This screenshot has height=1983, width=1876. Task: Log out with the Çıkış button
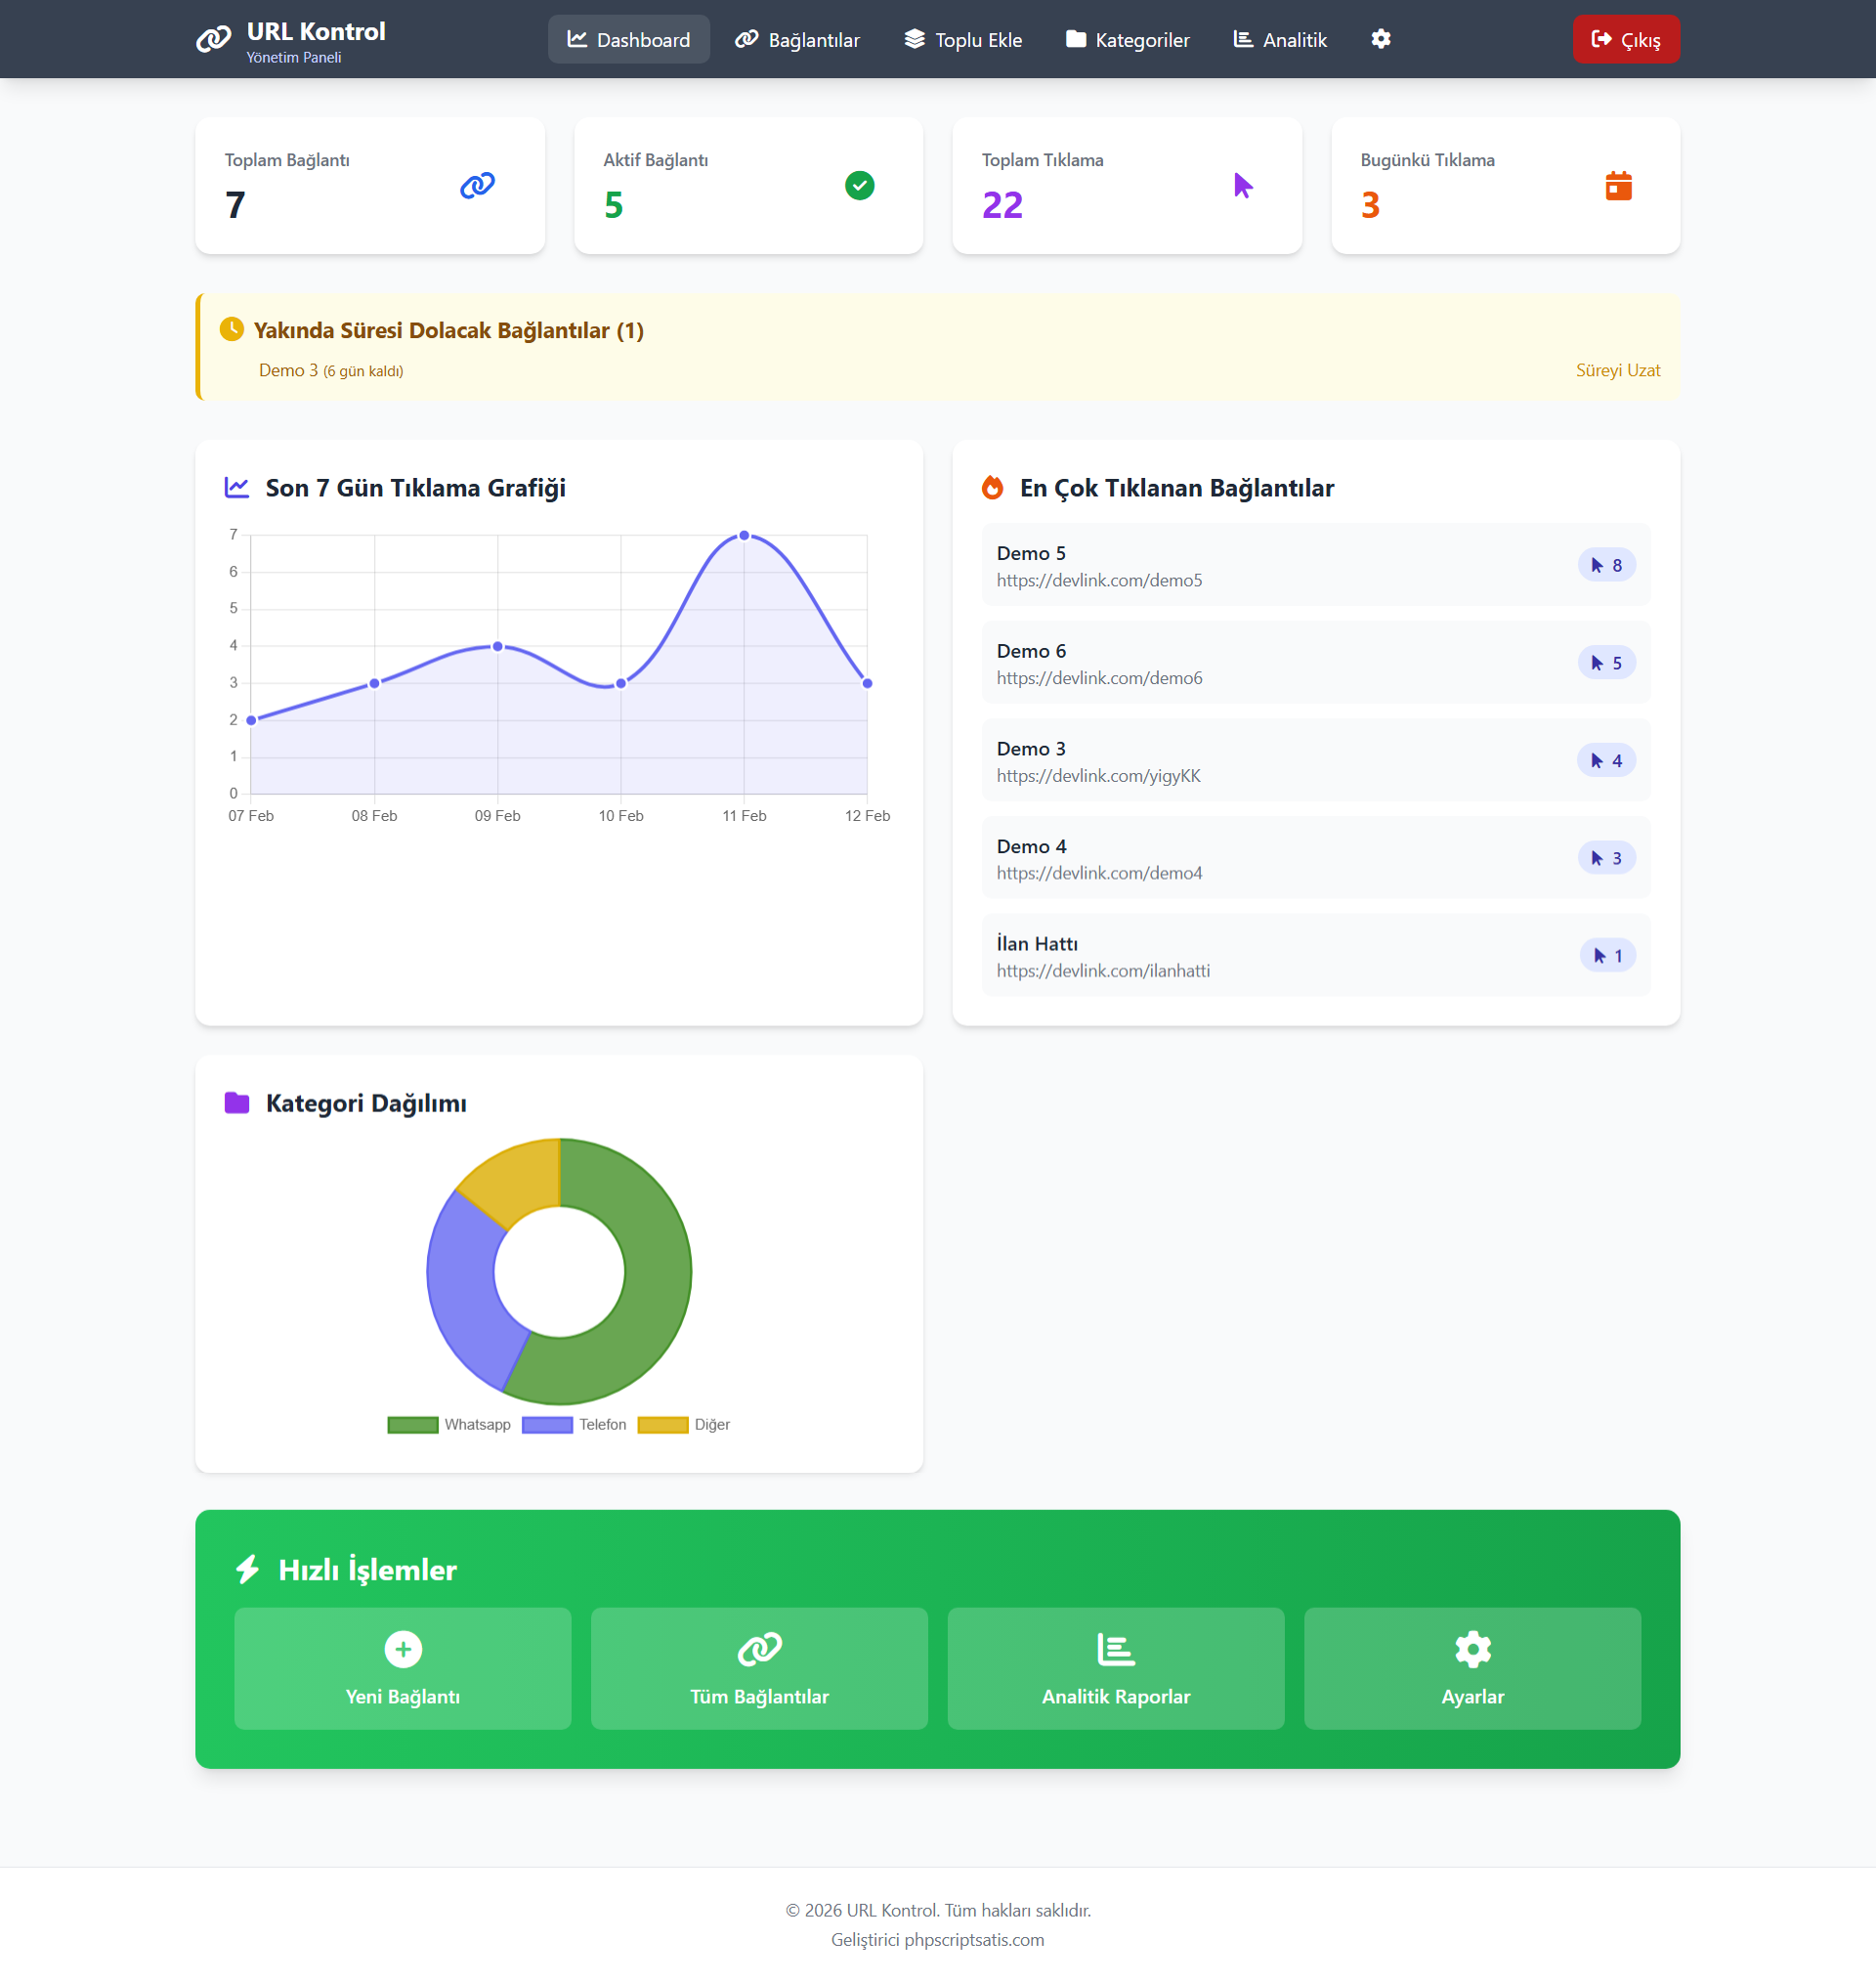tap(1626, 39)
